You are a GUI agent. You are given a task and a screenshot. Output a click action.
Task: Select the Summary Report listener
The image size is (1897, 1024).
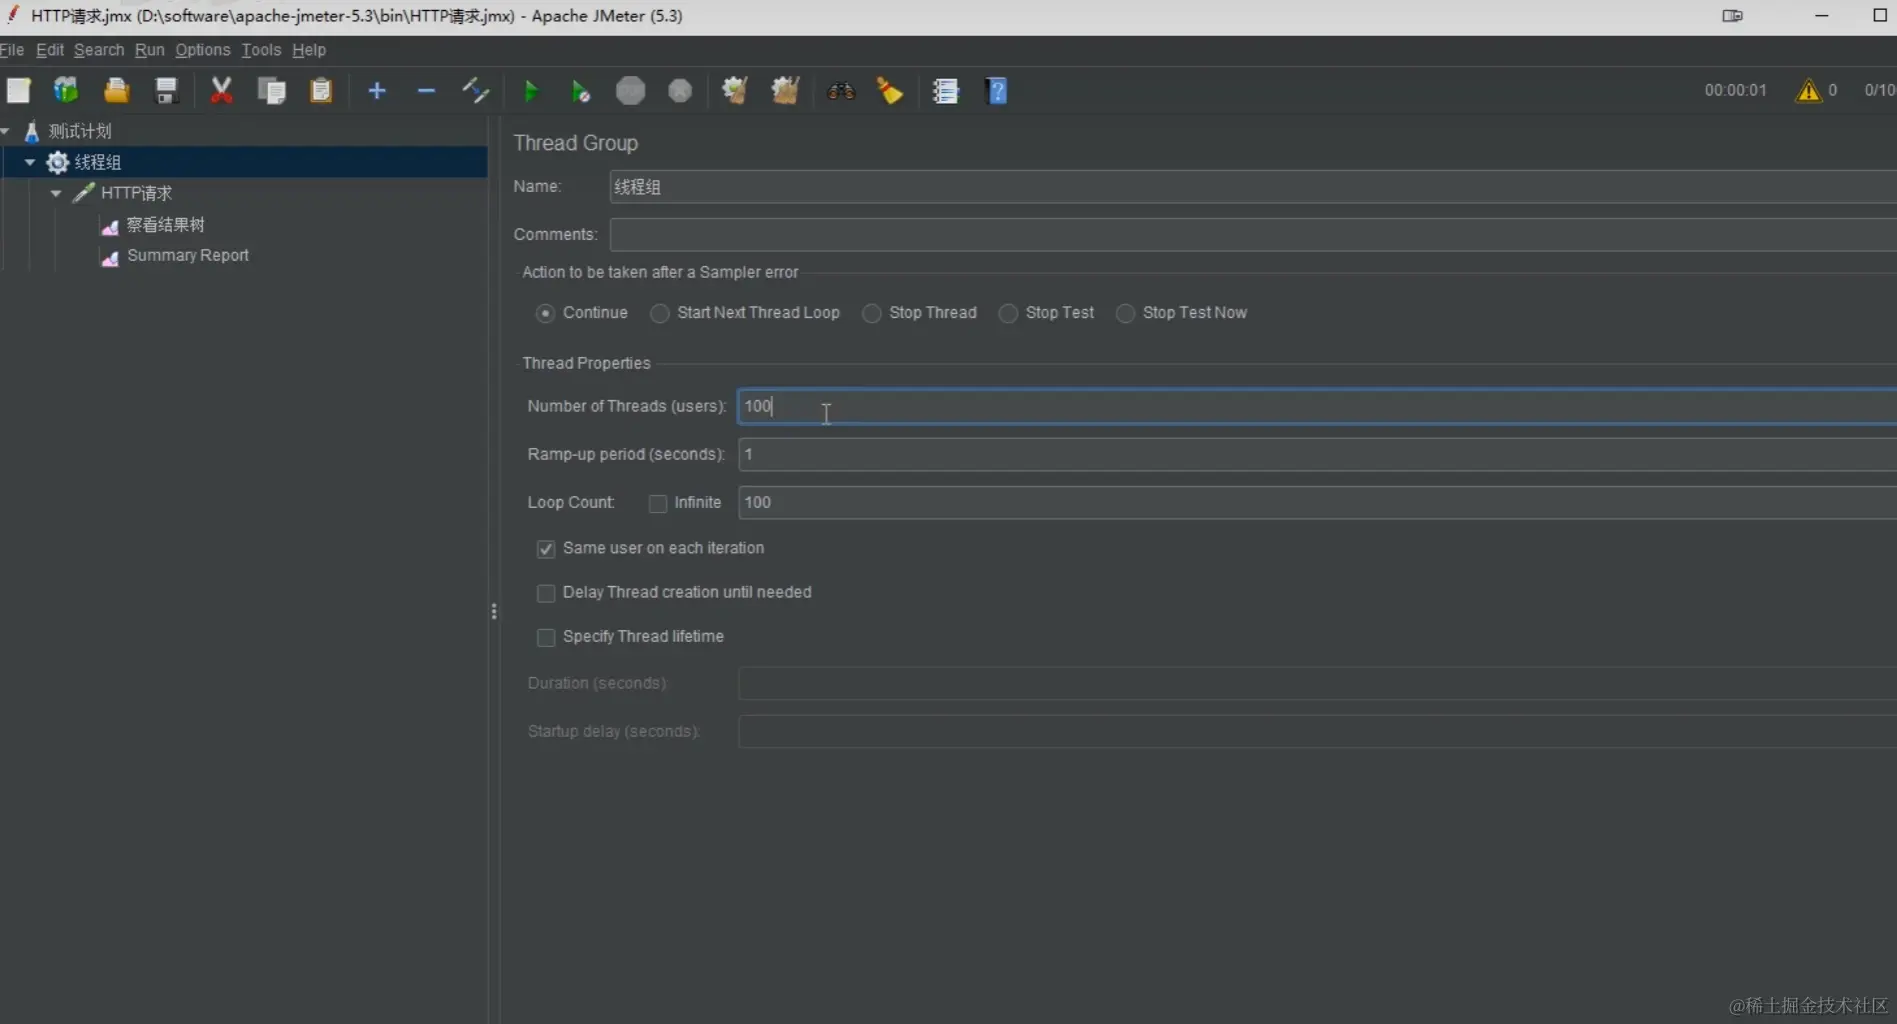point(188,255)
